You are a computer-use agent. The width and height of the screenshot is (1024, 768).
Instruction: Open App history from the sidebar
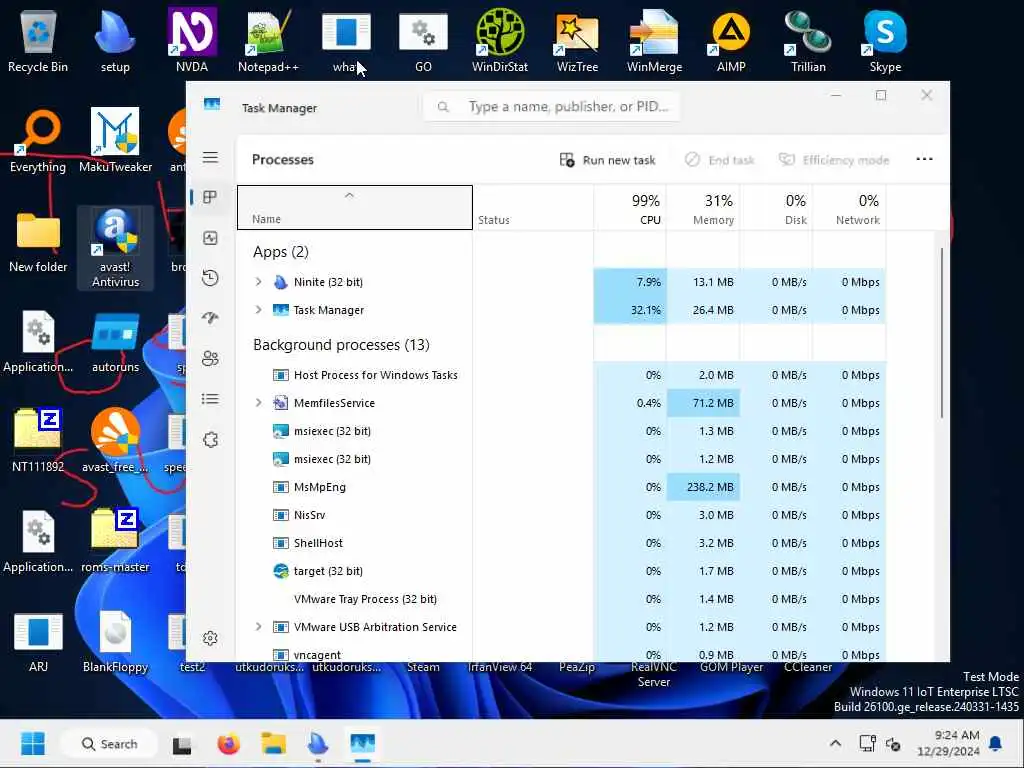coord(210,278)
